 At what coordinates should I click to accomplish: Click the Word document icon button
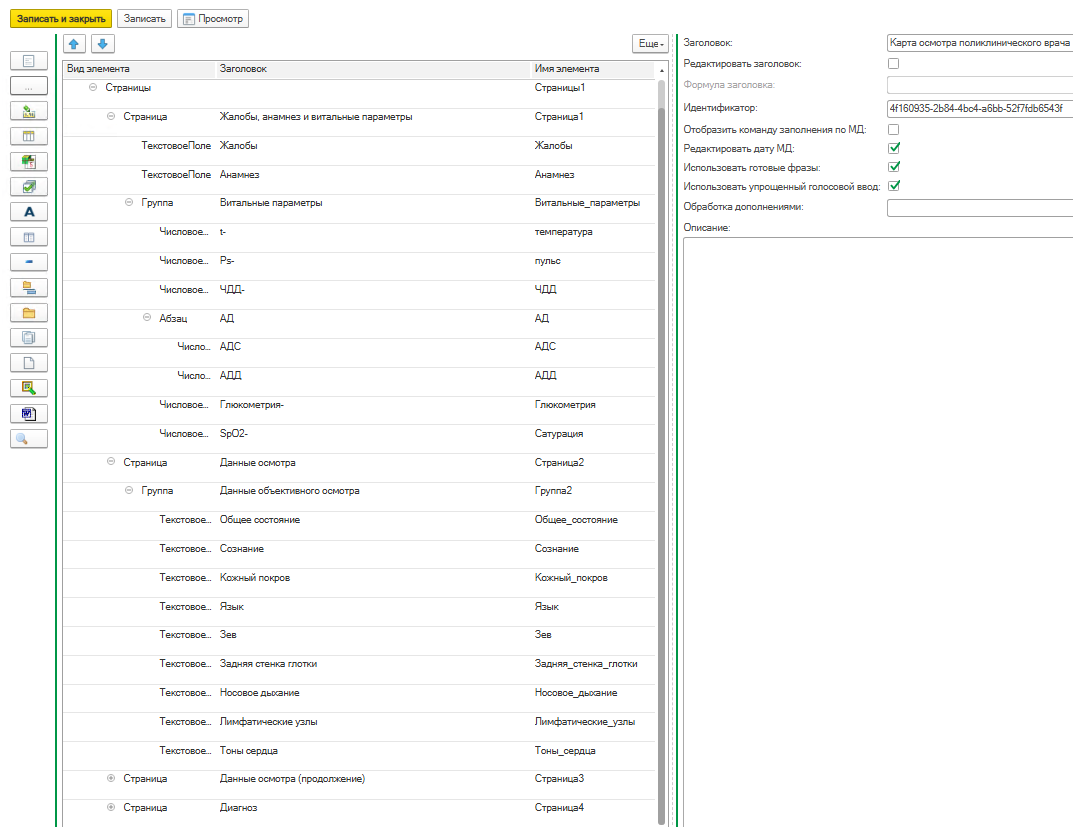(x=29, y=414)
